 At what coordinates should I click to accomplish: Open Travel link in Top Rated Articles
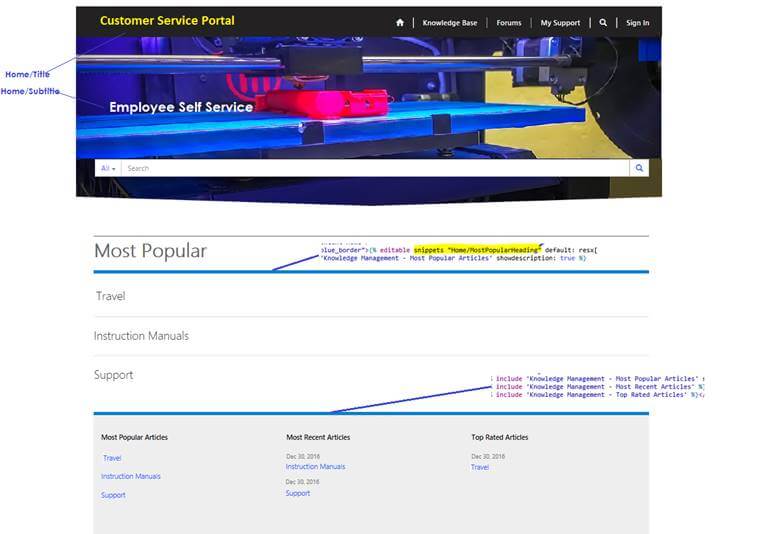click(479, 467)
